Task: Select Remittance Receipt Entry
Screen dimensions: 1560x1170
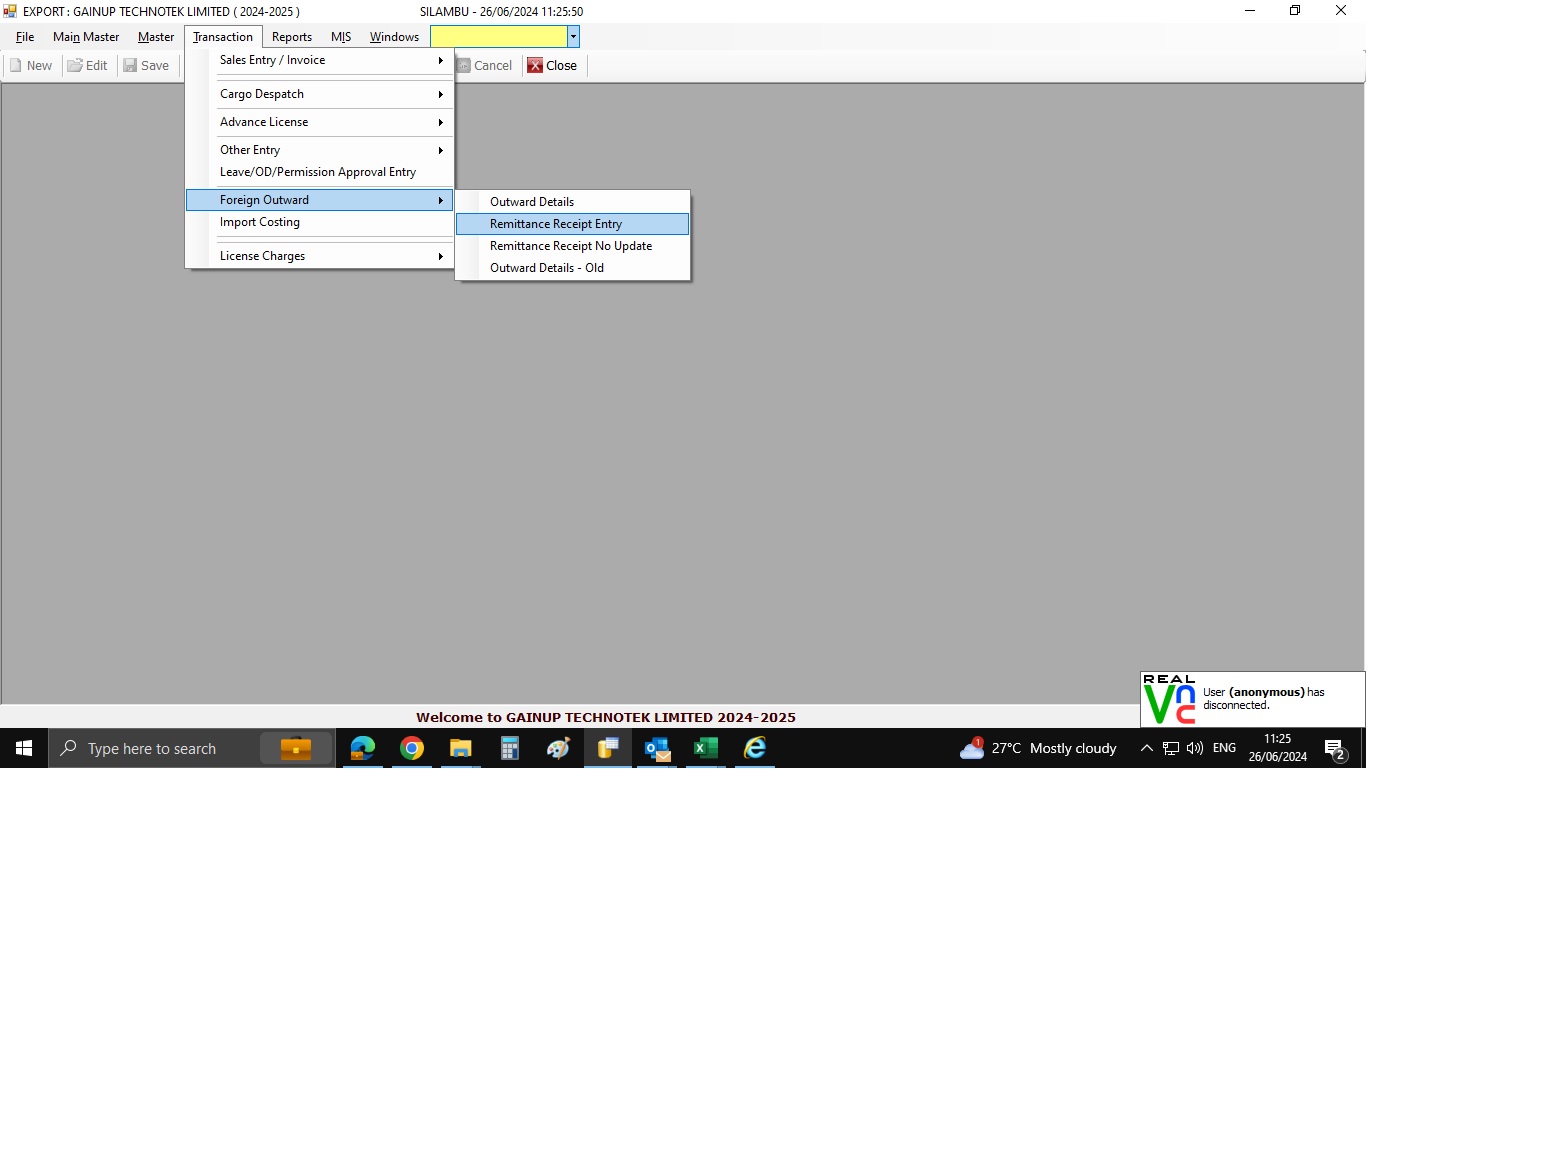Action: 556,224
